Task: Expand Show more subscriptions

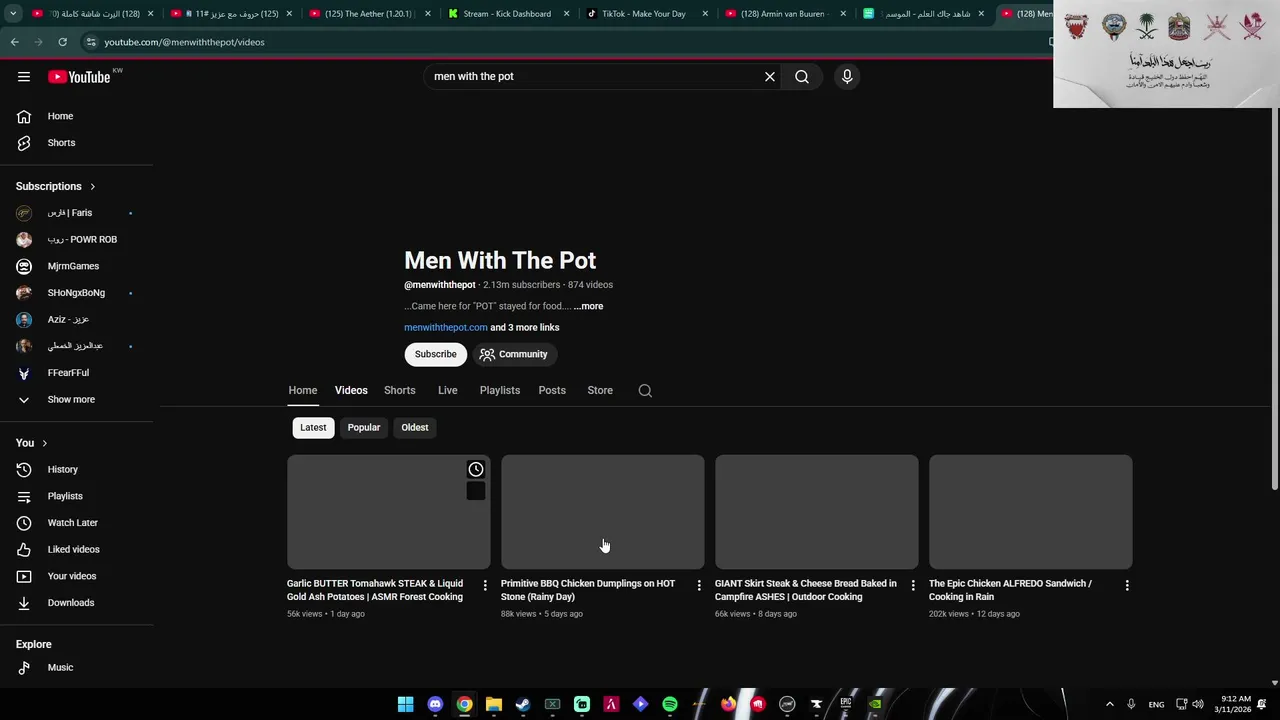Action: tap(76, 399)
